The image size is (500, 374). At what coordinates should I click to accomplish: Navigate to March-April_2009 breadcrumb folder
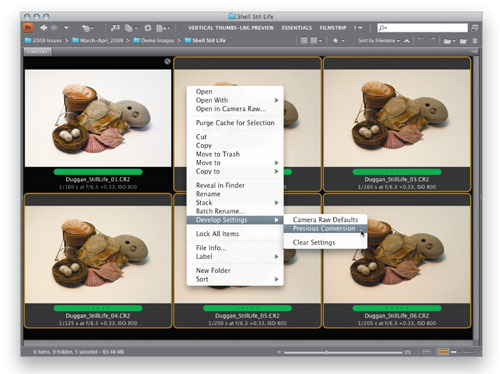tap(98, 40)
